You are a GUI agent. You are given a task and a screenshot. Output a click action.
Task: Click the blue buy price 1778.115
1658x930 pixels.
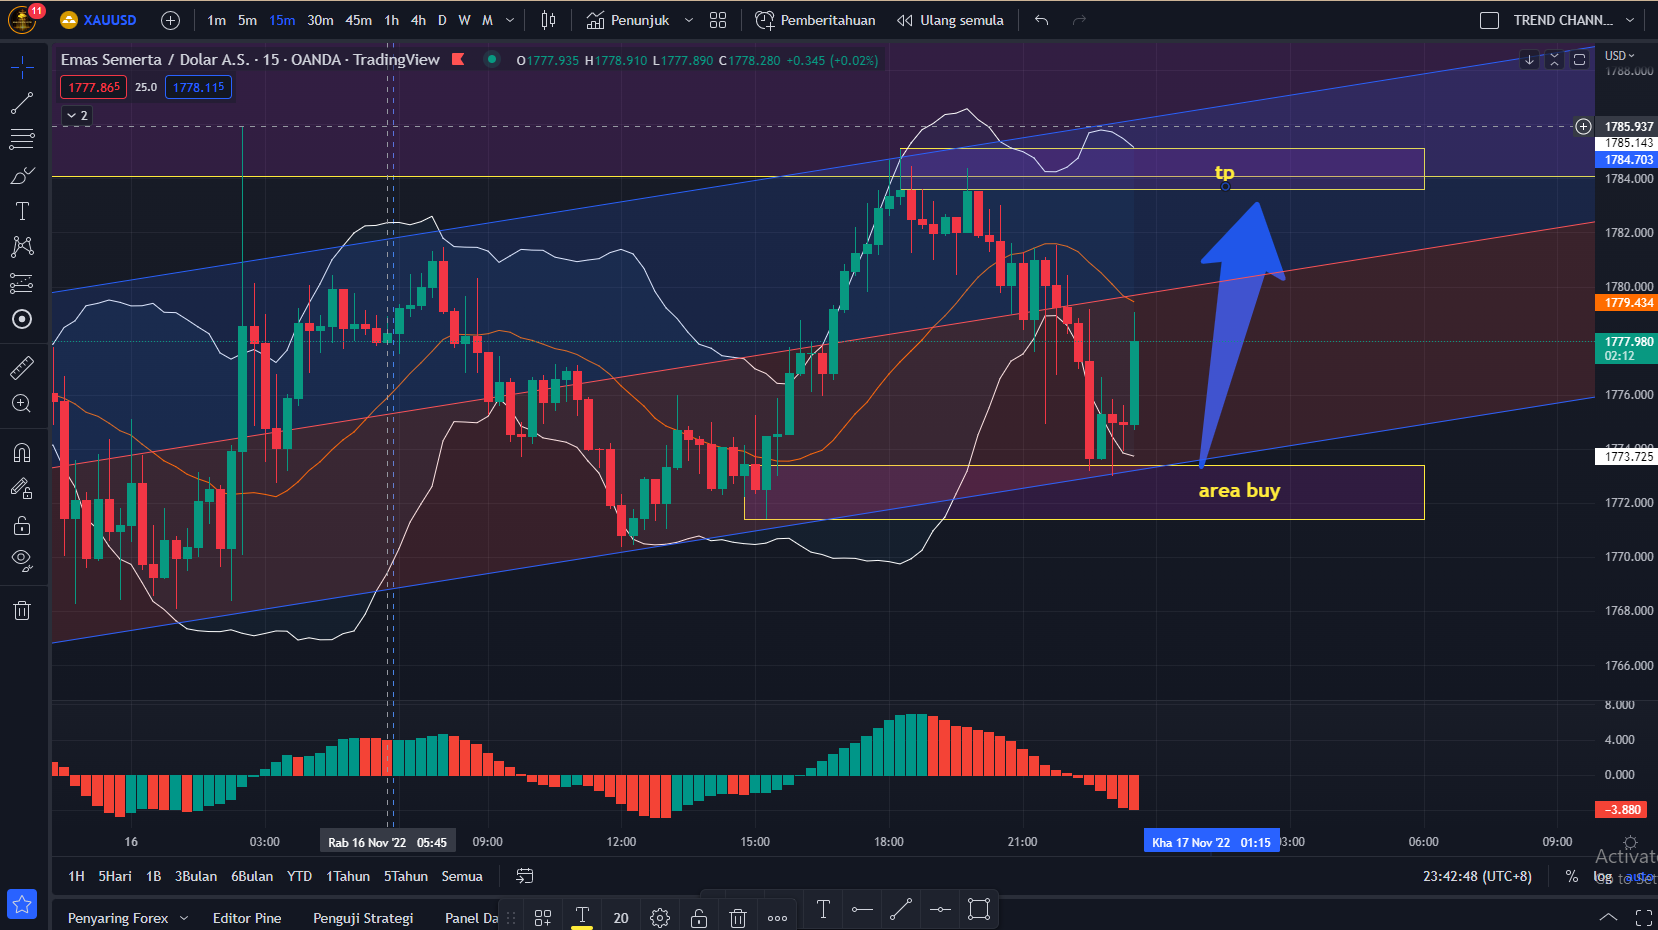point(199,87)
